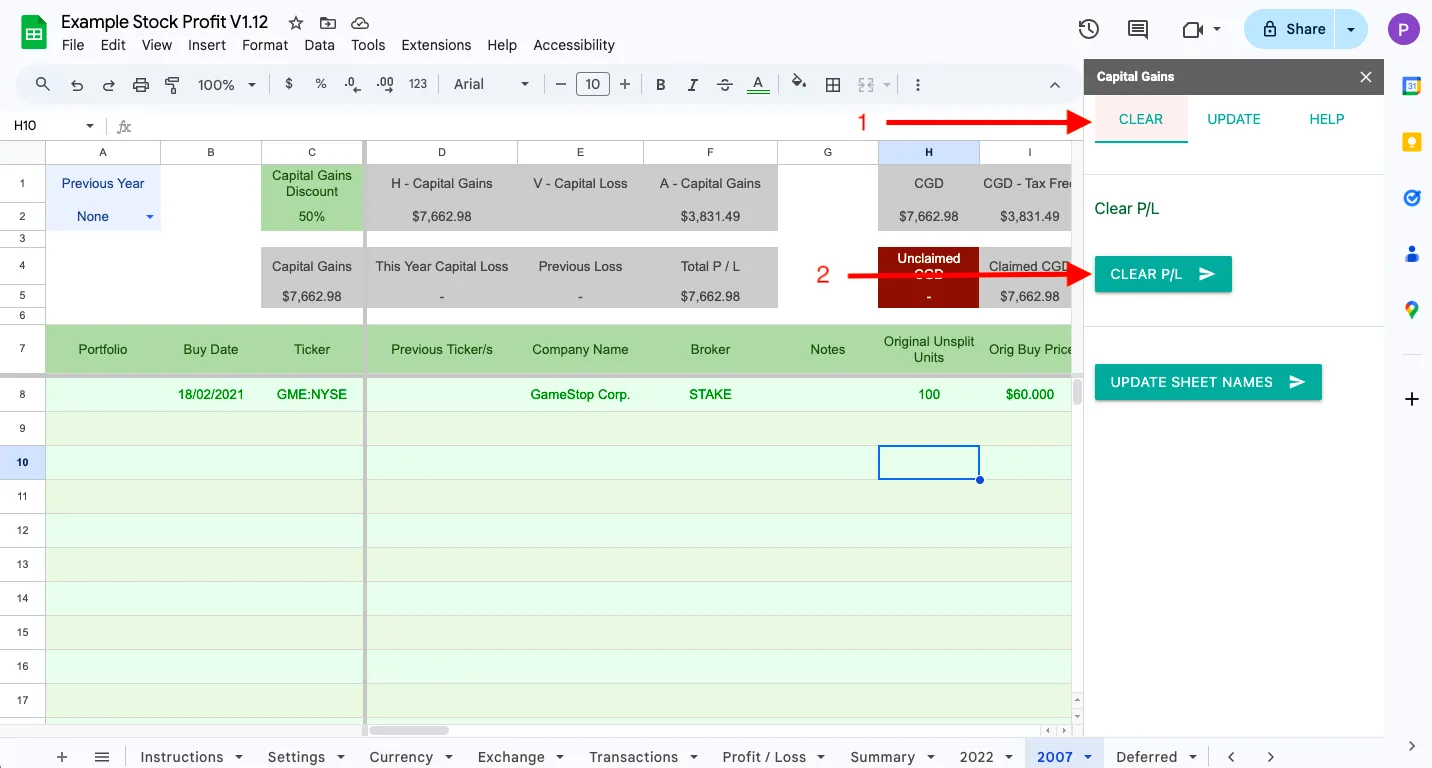
Task: Star this spreadsheet document
Action: (x=296, y=23)
